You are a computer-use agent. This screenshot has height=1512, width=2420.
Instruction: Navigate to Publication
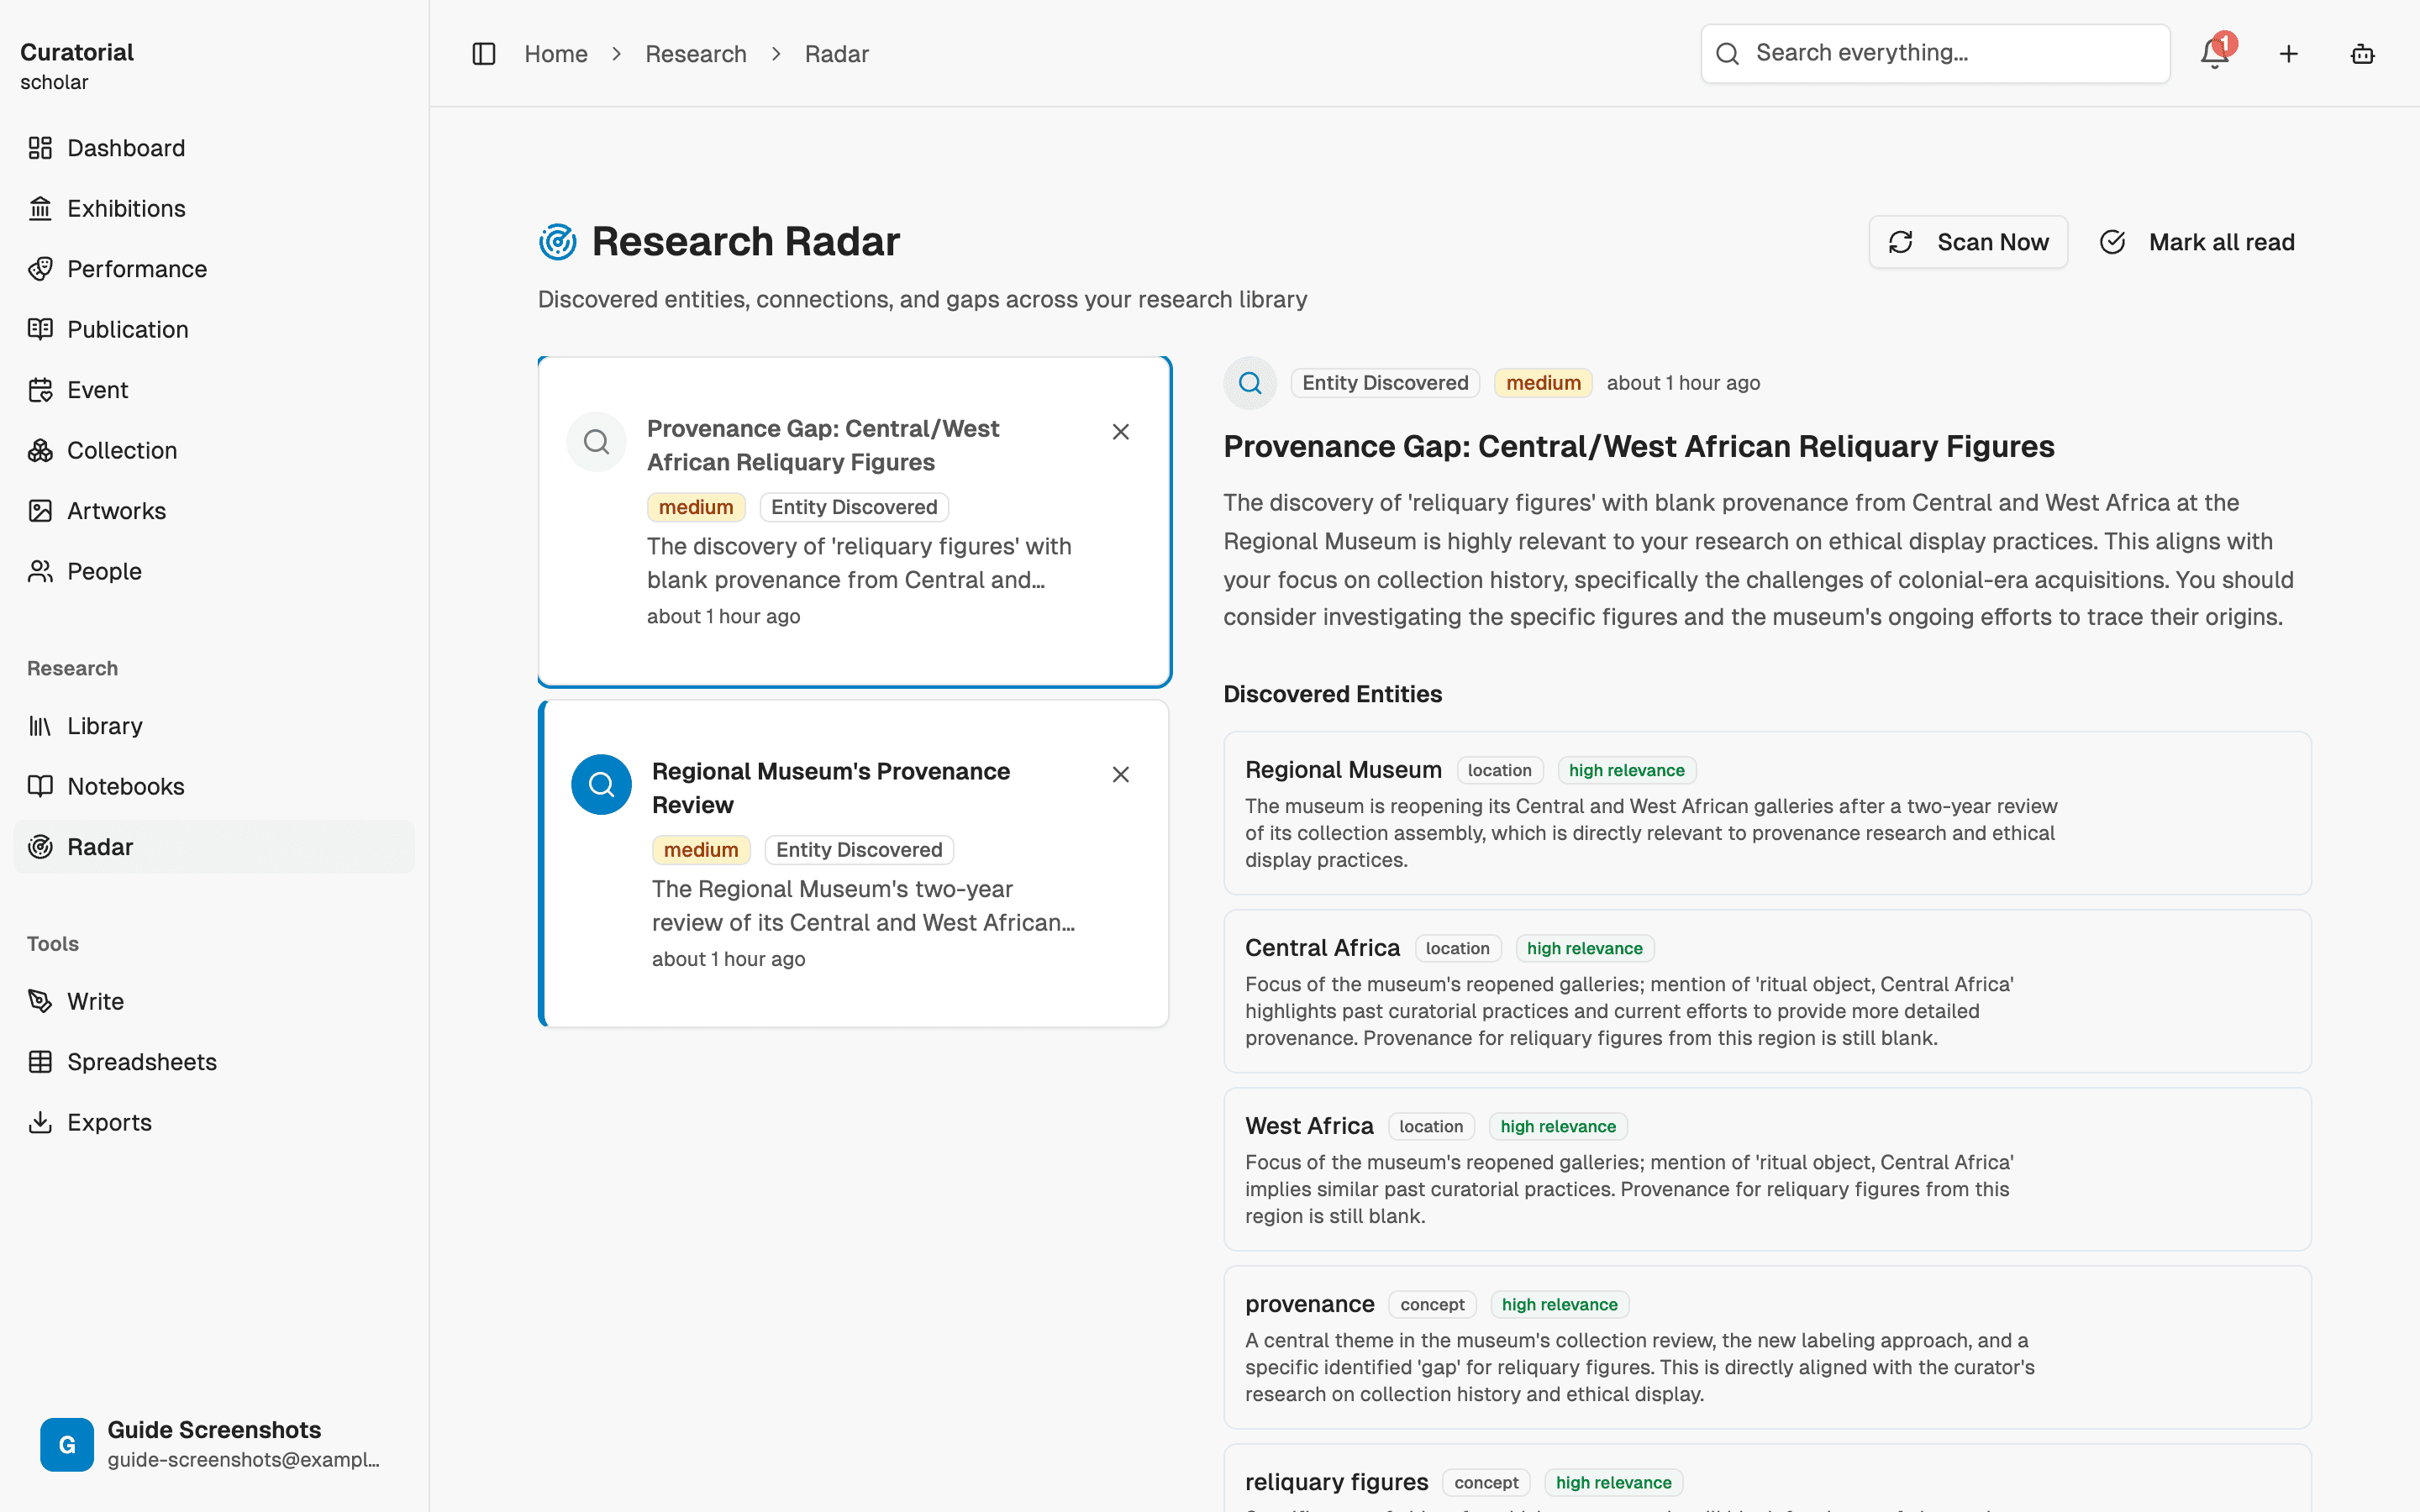pos(214,329)
